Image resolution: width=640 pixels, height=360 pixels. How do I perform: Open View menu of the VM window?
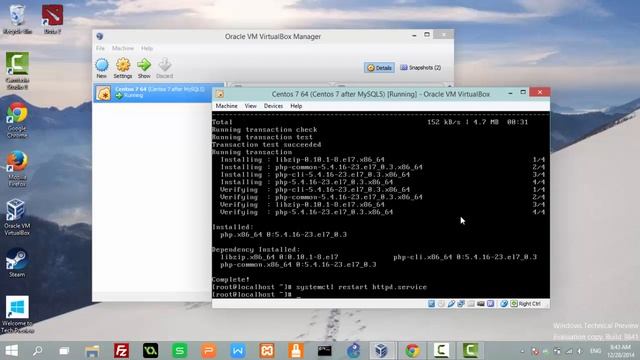[x=251, y=106]
